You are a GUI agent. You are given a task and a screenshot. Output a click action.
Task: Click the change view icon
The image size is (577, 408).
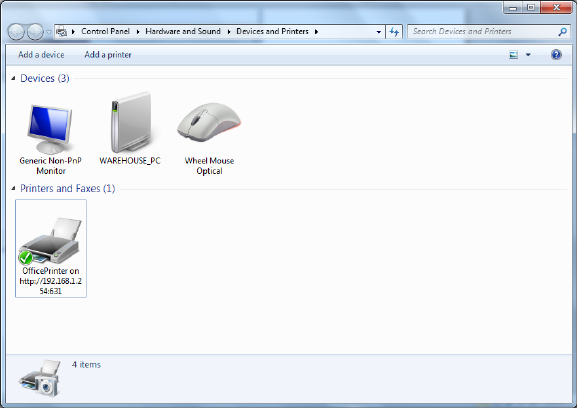pyautogui.click(x=513, y=55)
